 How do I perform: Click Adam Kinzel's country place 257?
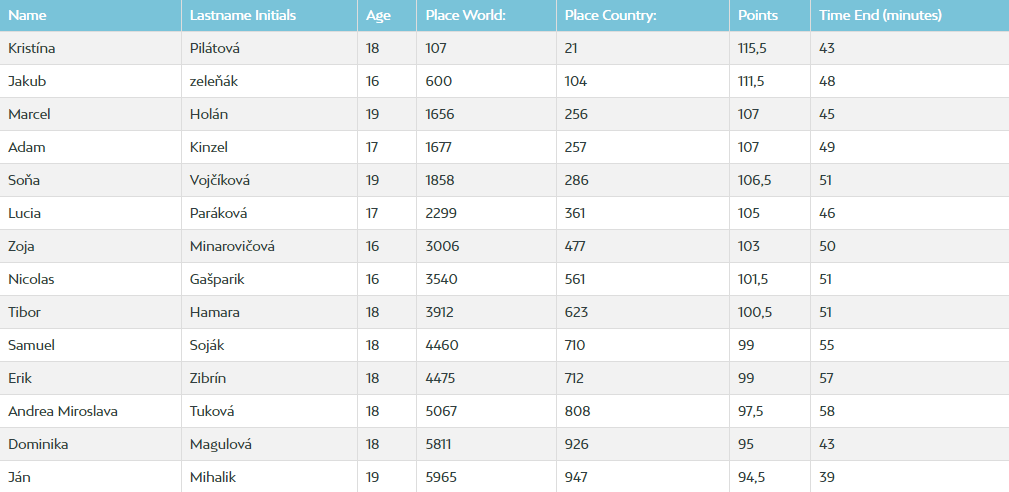[x=643, y=147]
